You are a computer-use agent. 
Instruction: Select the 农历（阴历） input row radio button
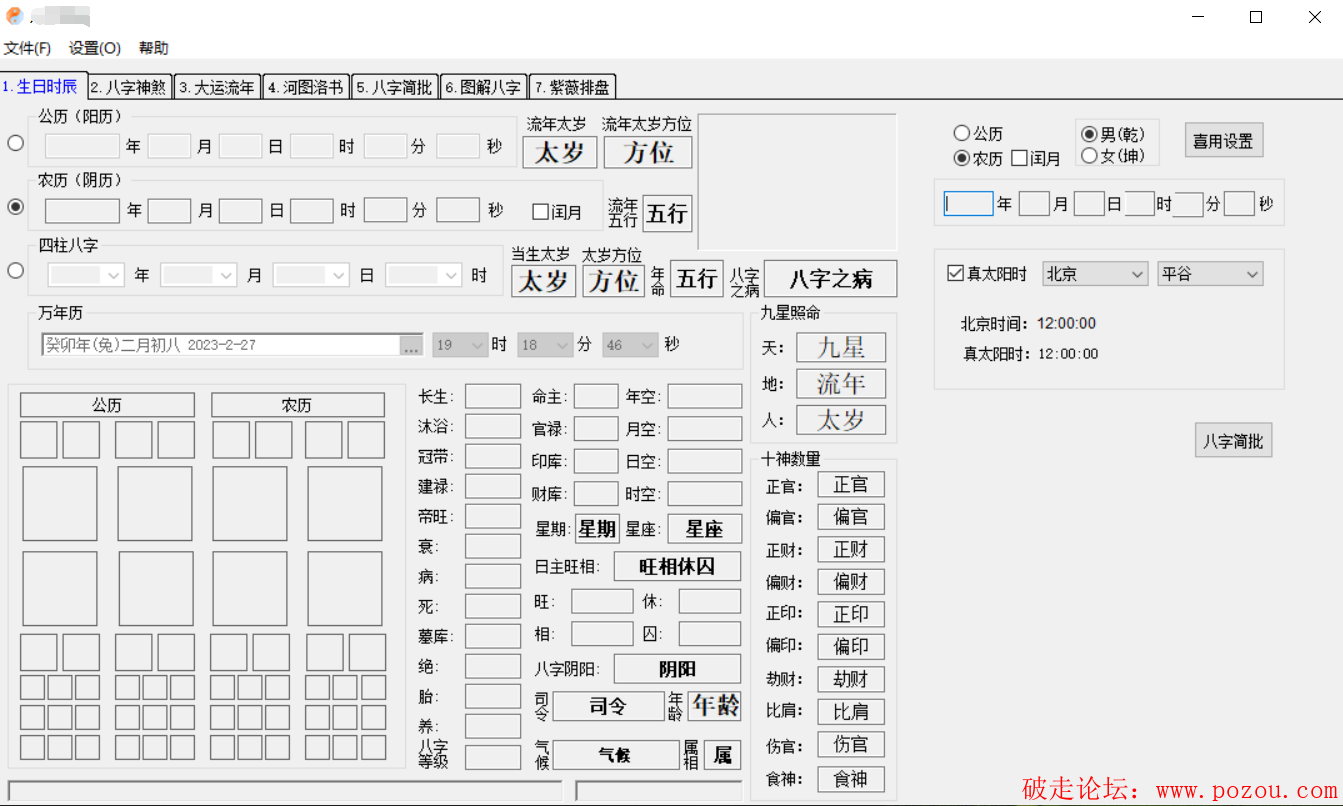point(16,207)
